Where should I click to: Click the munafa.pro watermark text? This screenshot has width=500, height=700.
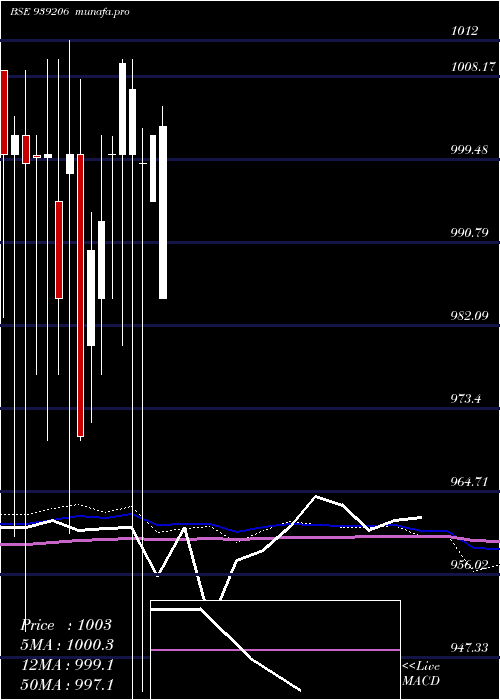pyautogui.click(x=102, y=12)
